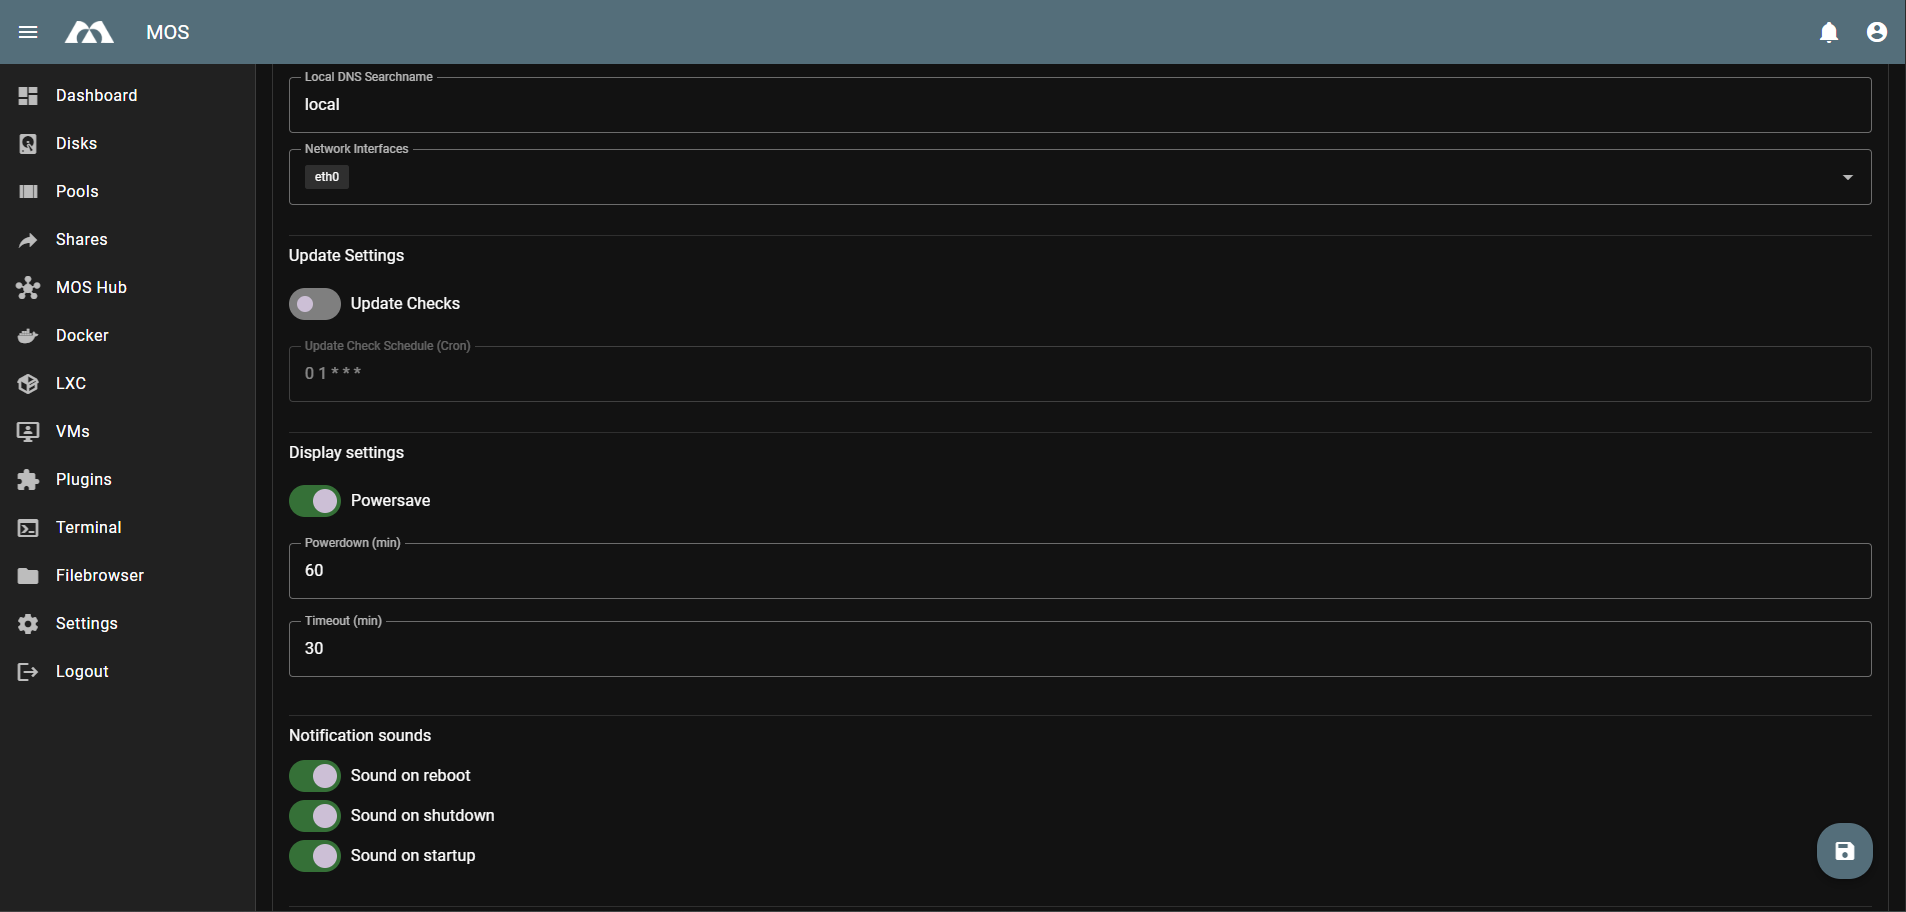The image size is (1906, 912).
Task: Toggle Sound on shutdown switch
Action: click(315, 816)
